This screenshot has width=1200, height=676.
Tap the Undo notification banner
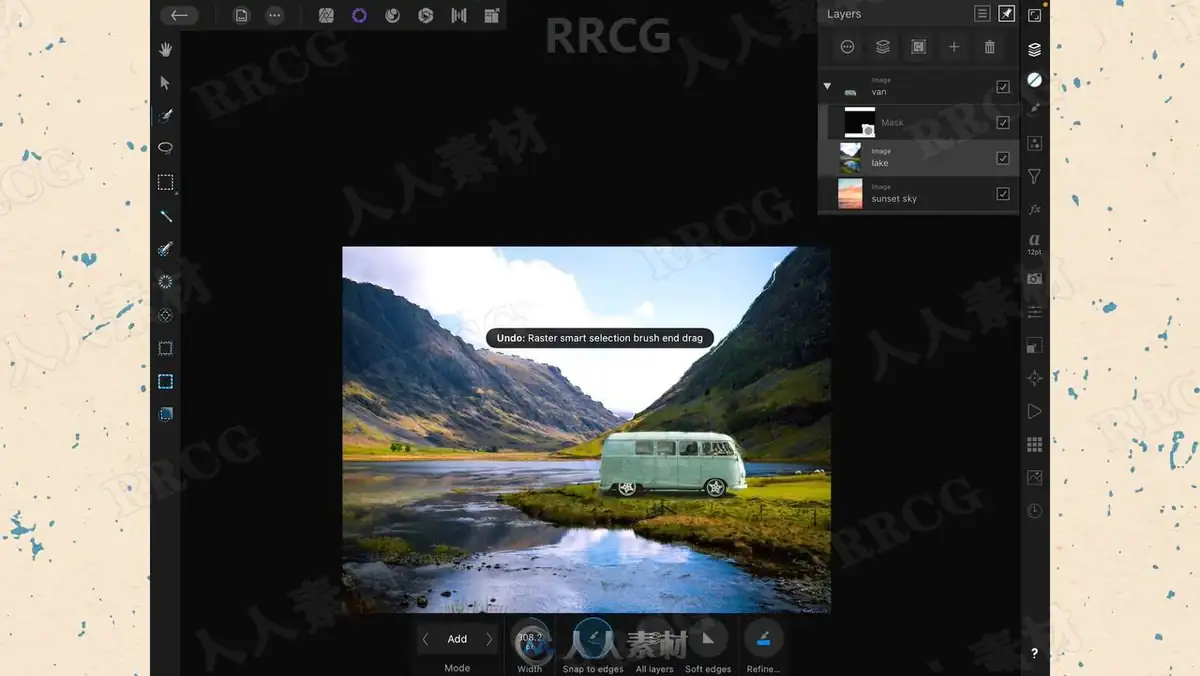600,338
